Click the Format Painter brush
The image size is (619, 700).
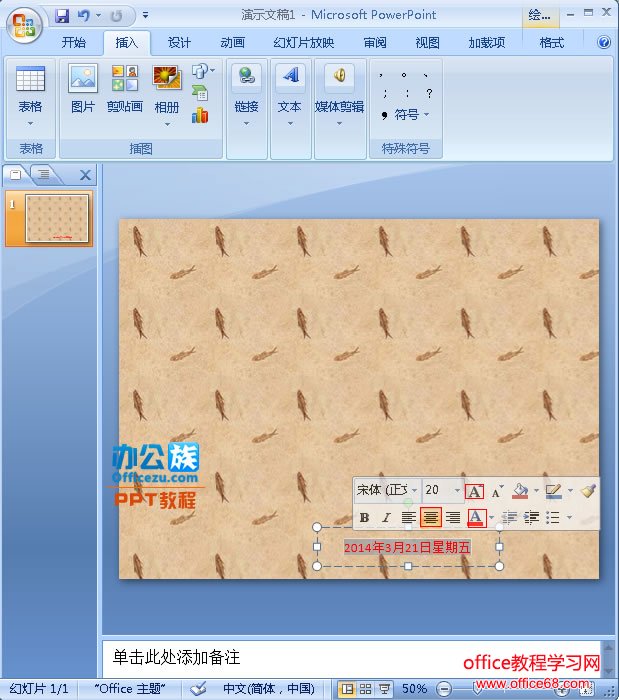588,491
